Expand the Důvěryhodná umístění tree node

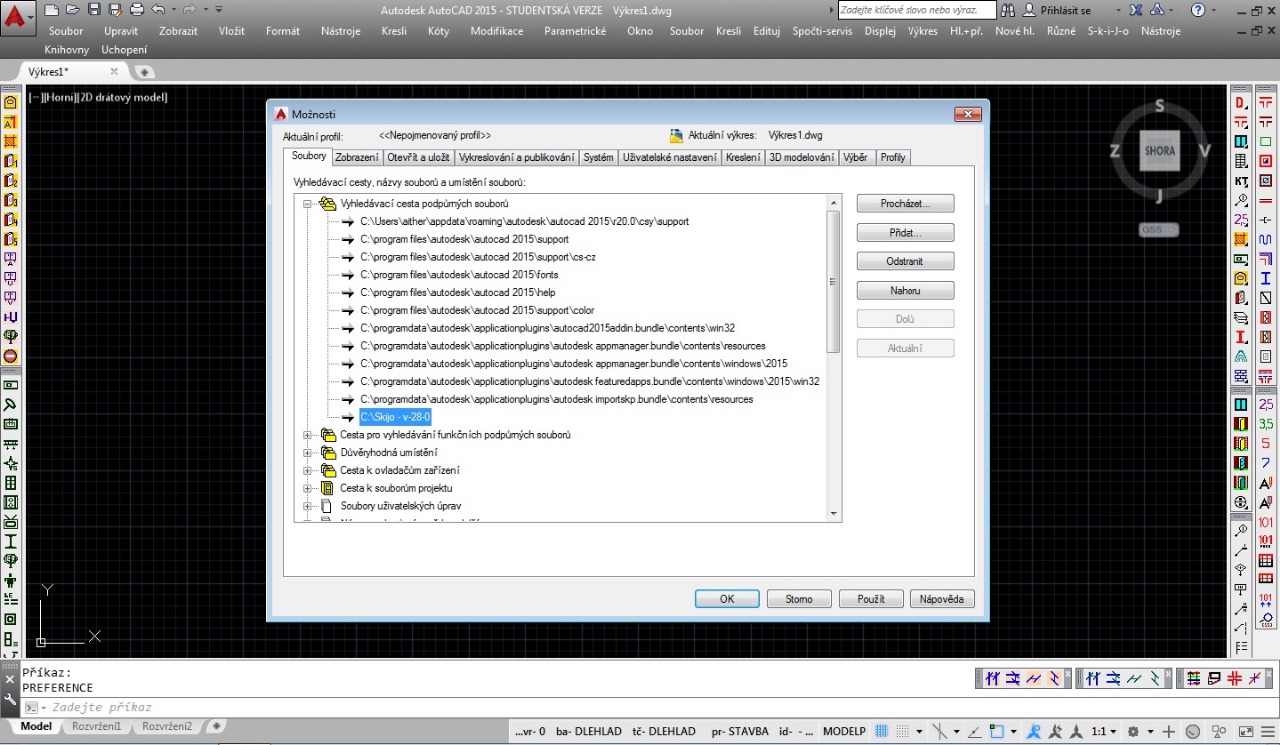pyautogui.click(x=308, y=452)
